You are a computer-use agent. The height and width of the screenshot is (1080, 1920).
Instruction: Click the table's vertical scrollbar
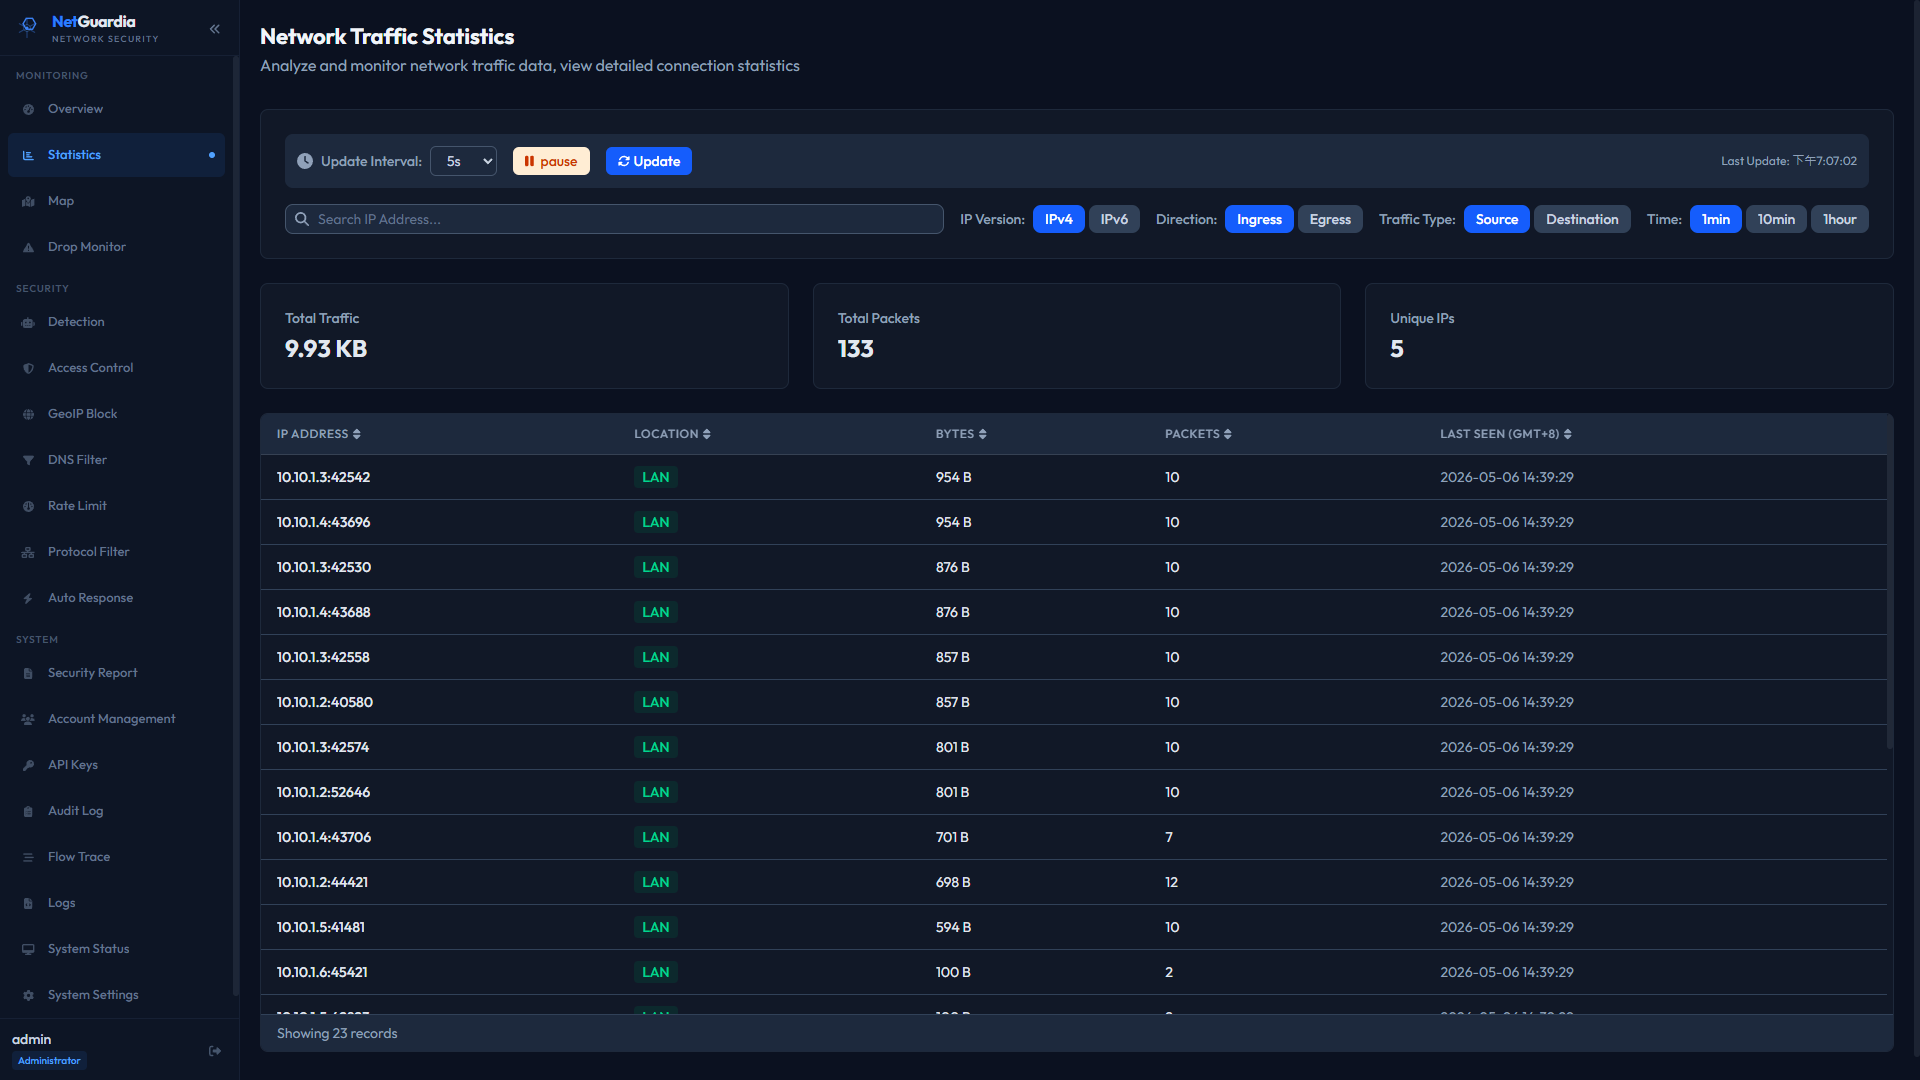tap(1889, 600)
